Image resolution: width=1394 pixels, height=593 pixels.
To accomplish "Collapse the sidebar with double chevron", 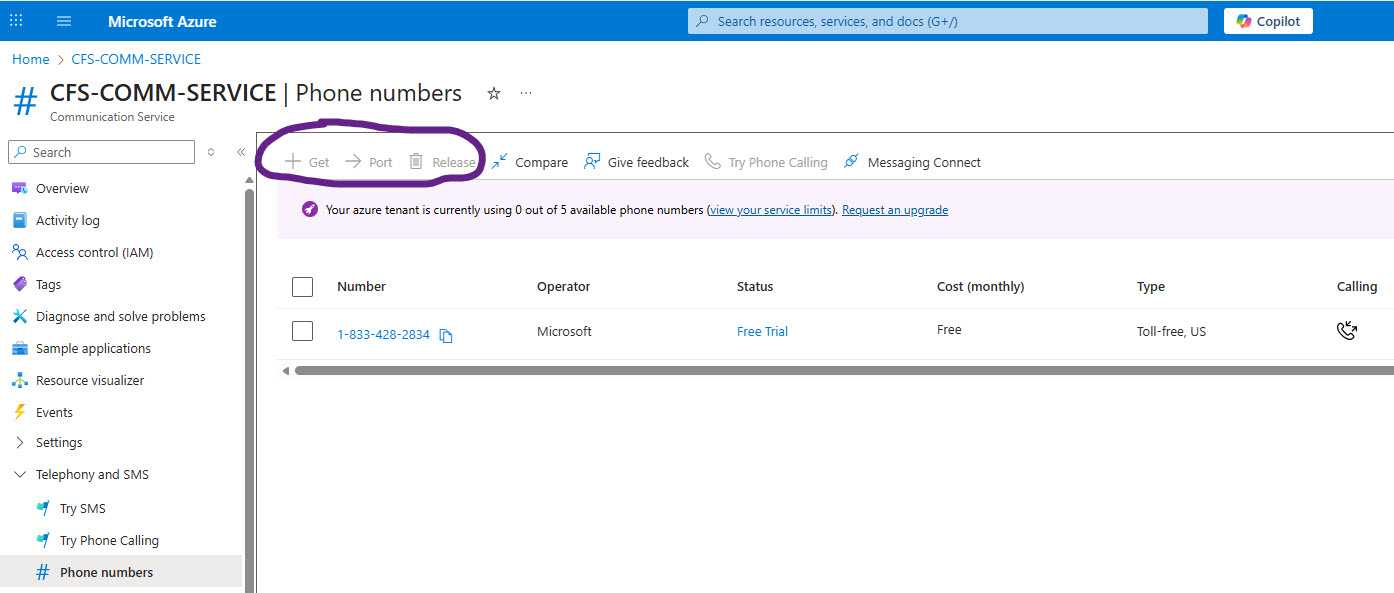I will tap(240, 152).
